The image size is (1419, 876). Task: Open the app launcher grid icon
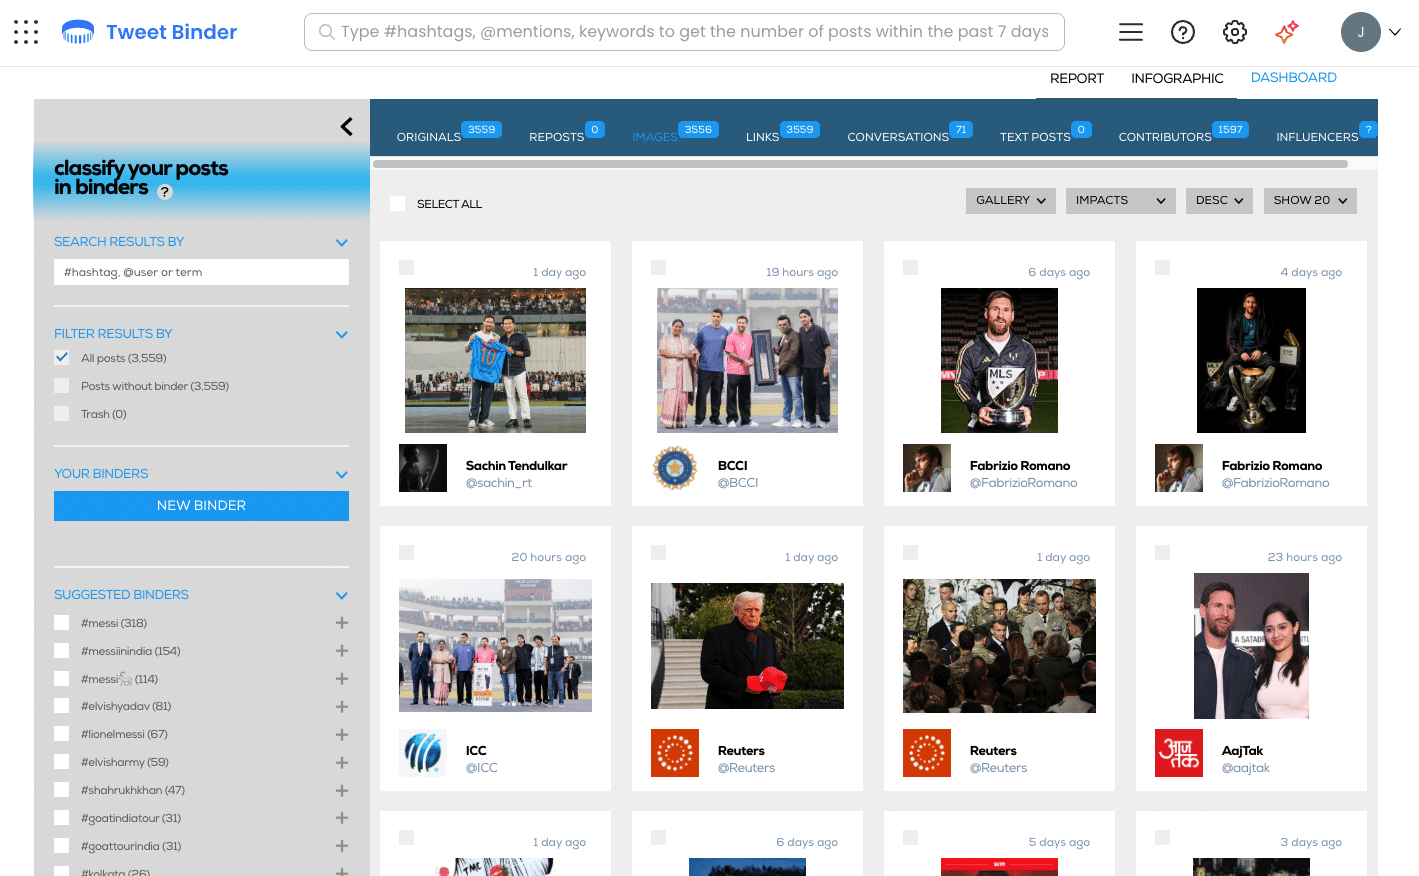25,31
